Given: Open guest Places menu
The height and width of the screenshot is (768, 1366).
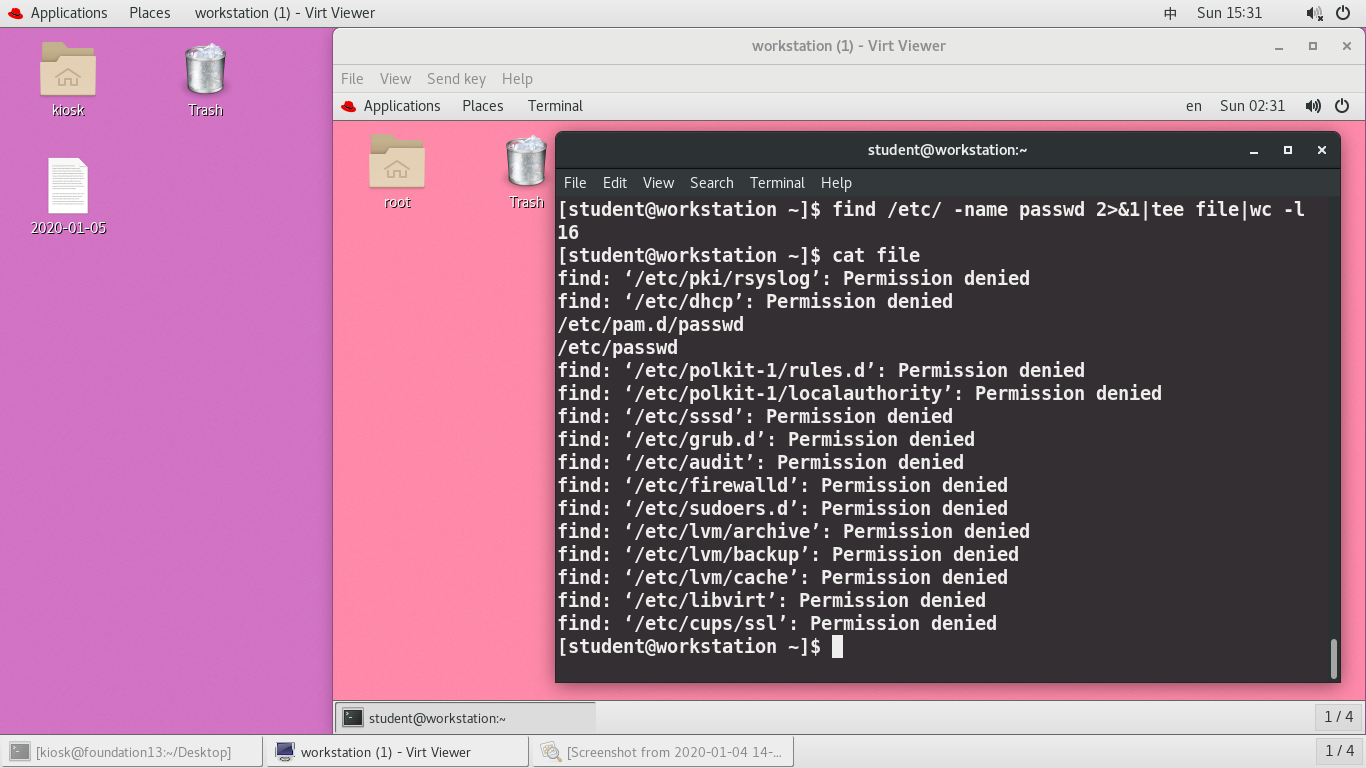Looking at the screenshot, I should coord(483,106).
